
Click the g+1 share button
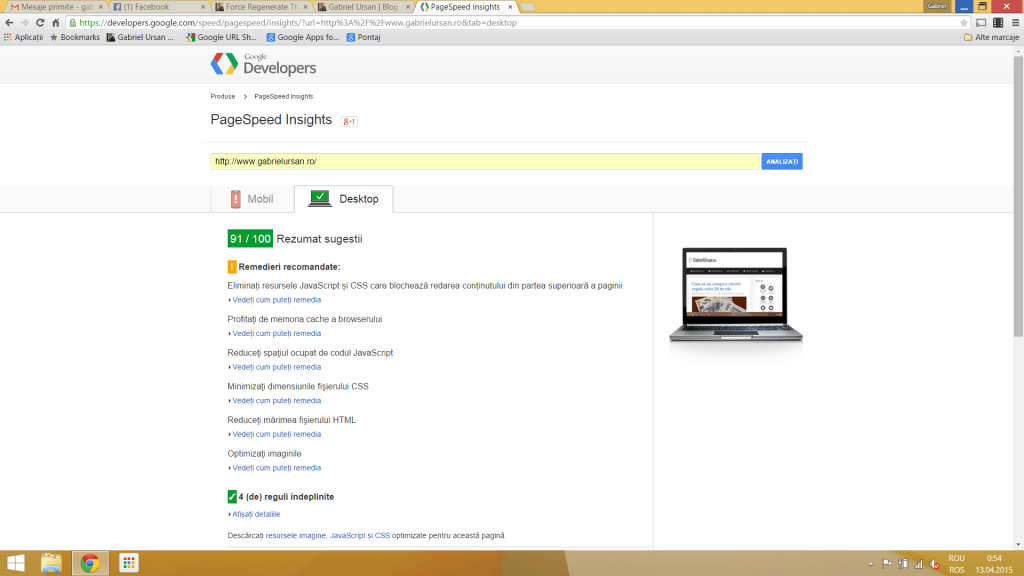[x=349, y=121]
